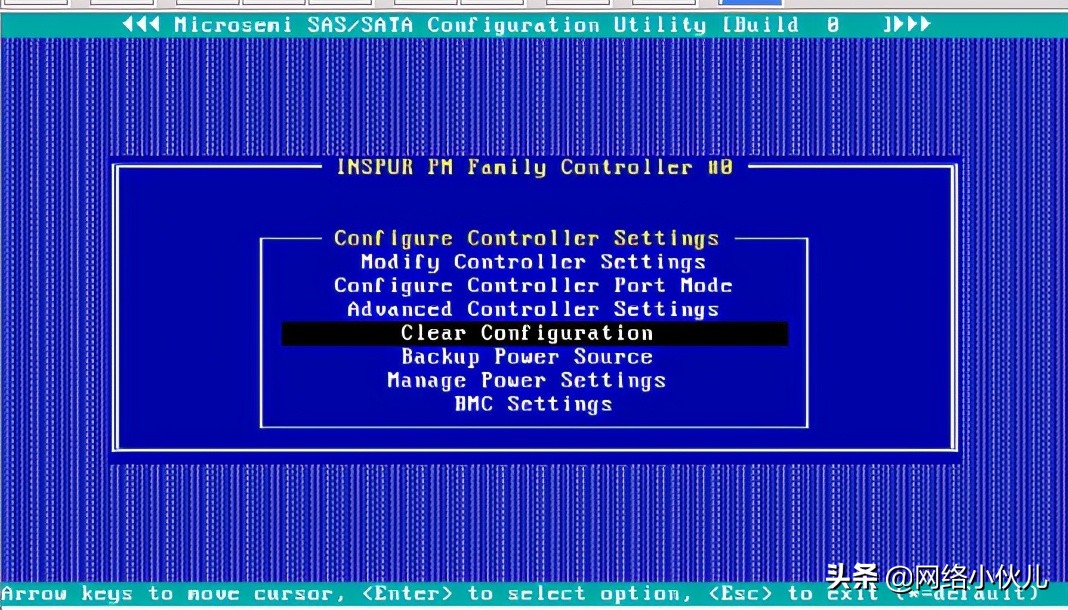Select the highlighted Clear Configuration entry
Screen dimensions: 1068x610
point(535,334)
